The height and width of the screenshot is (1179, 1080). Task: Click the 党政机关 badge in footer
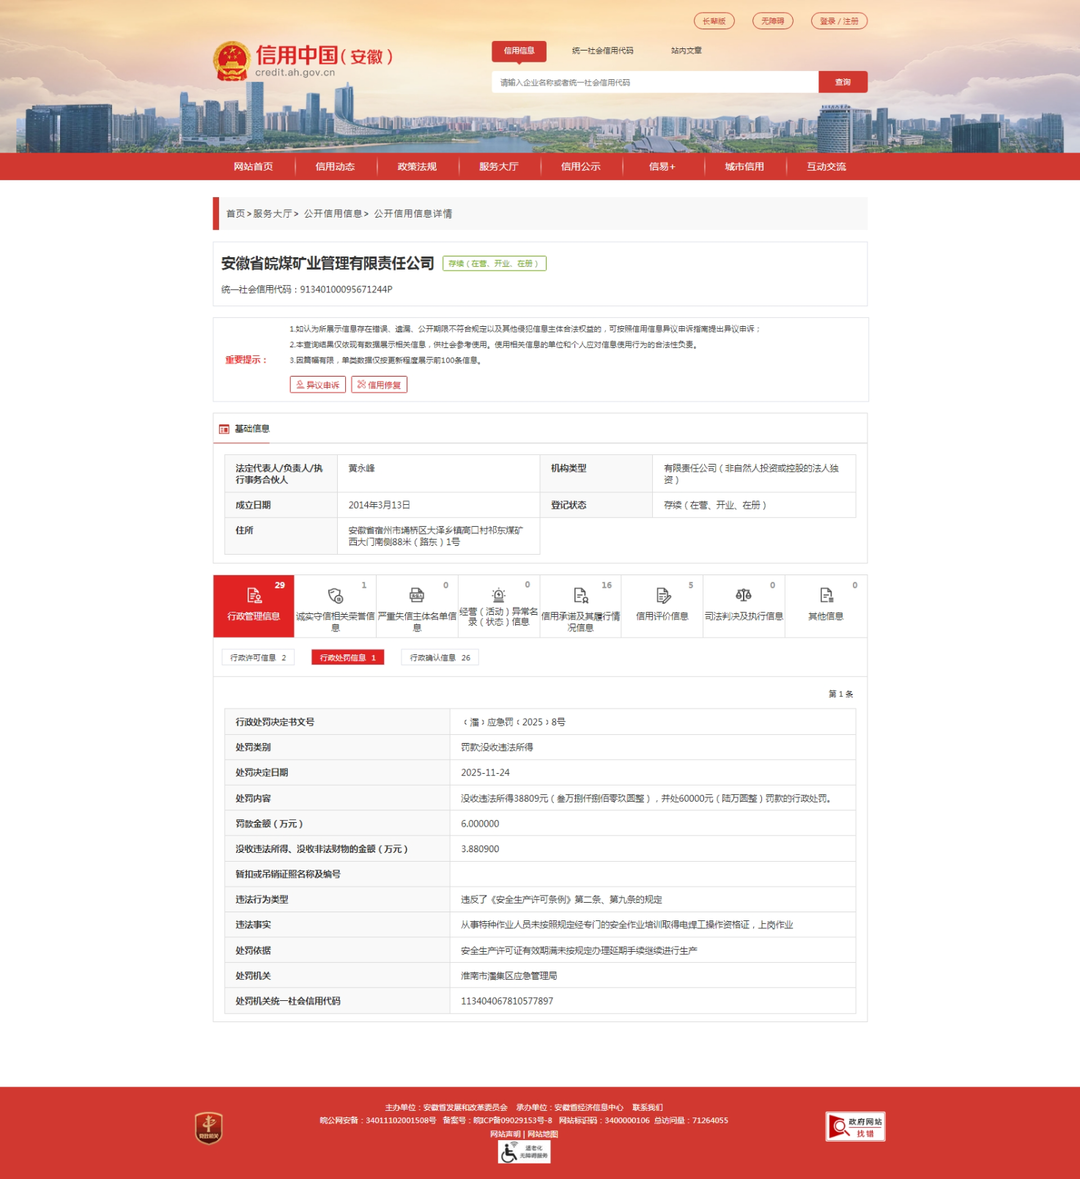coord(208,1127)
